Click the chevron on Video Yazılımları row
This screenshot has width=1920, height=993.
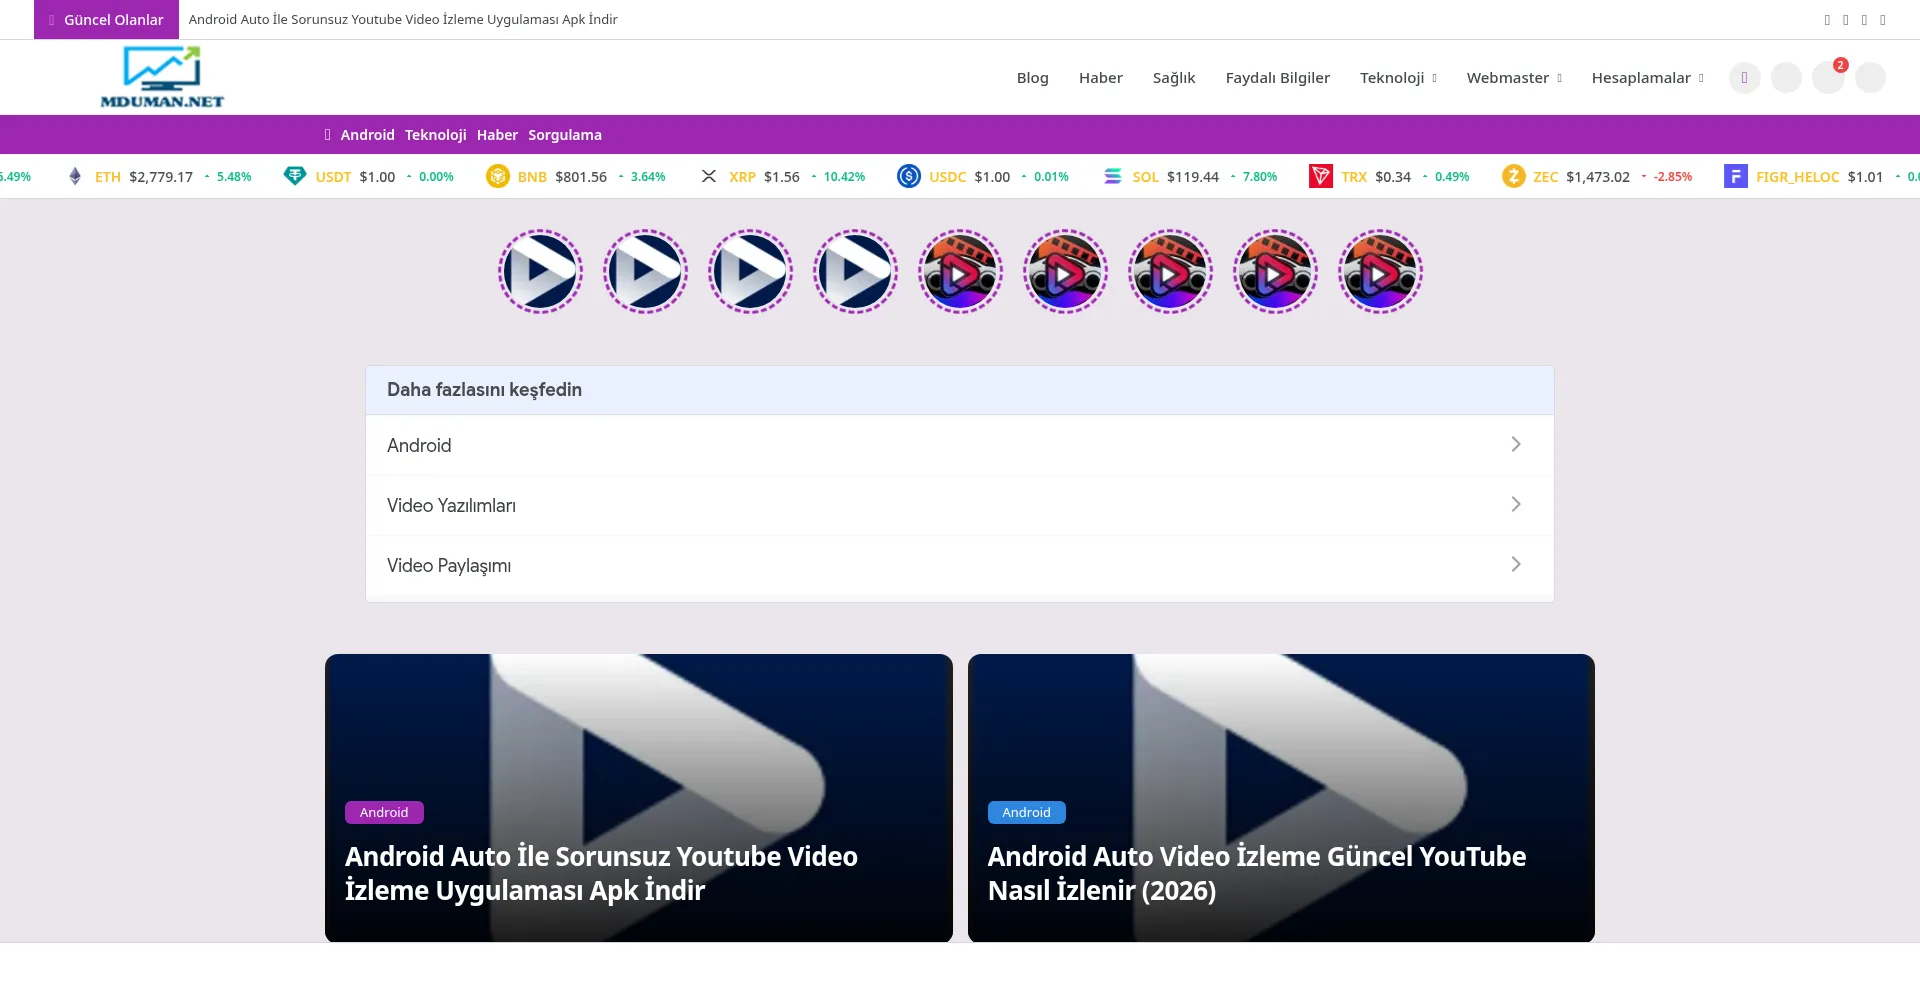click(x=1516, y=504)
